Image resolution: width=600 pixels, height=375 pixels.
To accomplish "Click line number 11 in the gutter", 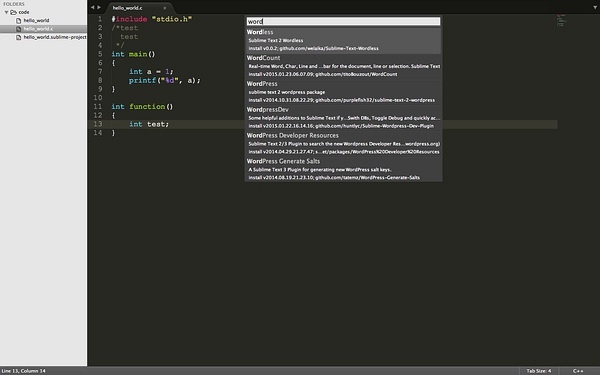I will [98, 106].
